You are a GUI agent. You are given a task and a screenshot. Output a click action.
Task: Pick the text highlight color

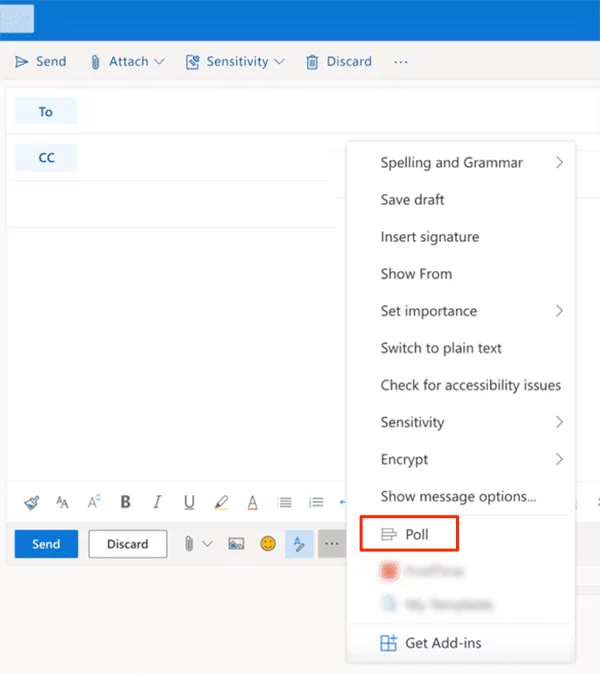(220, 502)
